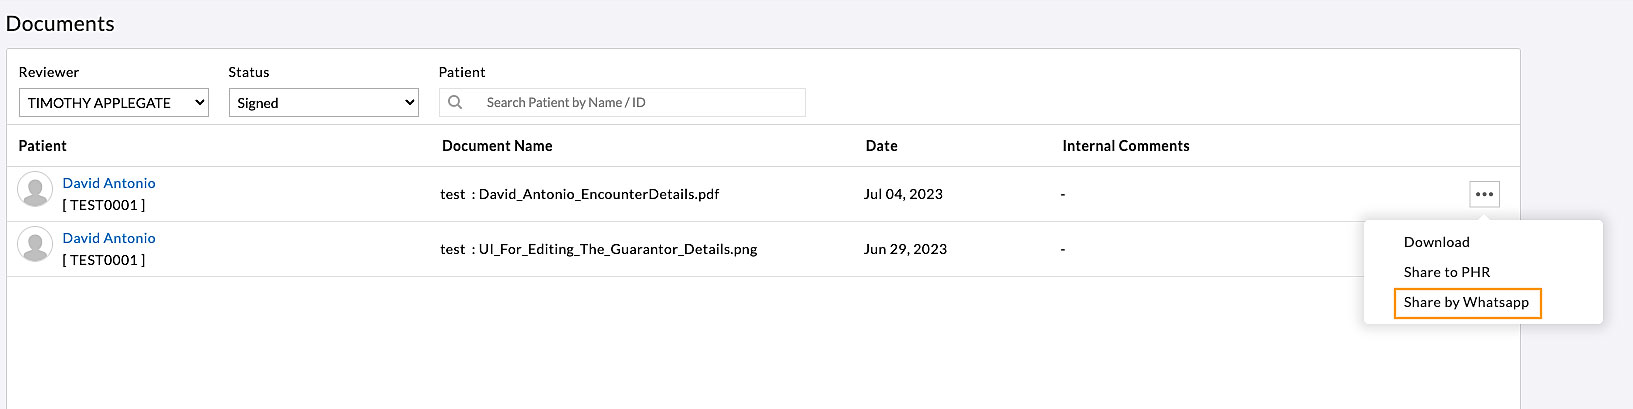Image resolution: width=1633 pixels, height=409 pixels.
Task: Click the avatar icon beside the Guarantor_Details.png row
Action: [x=35, y=245]
